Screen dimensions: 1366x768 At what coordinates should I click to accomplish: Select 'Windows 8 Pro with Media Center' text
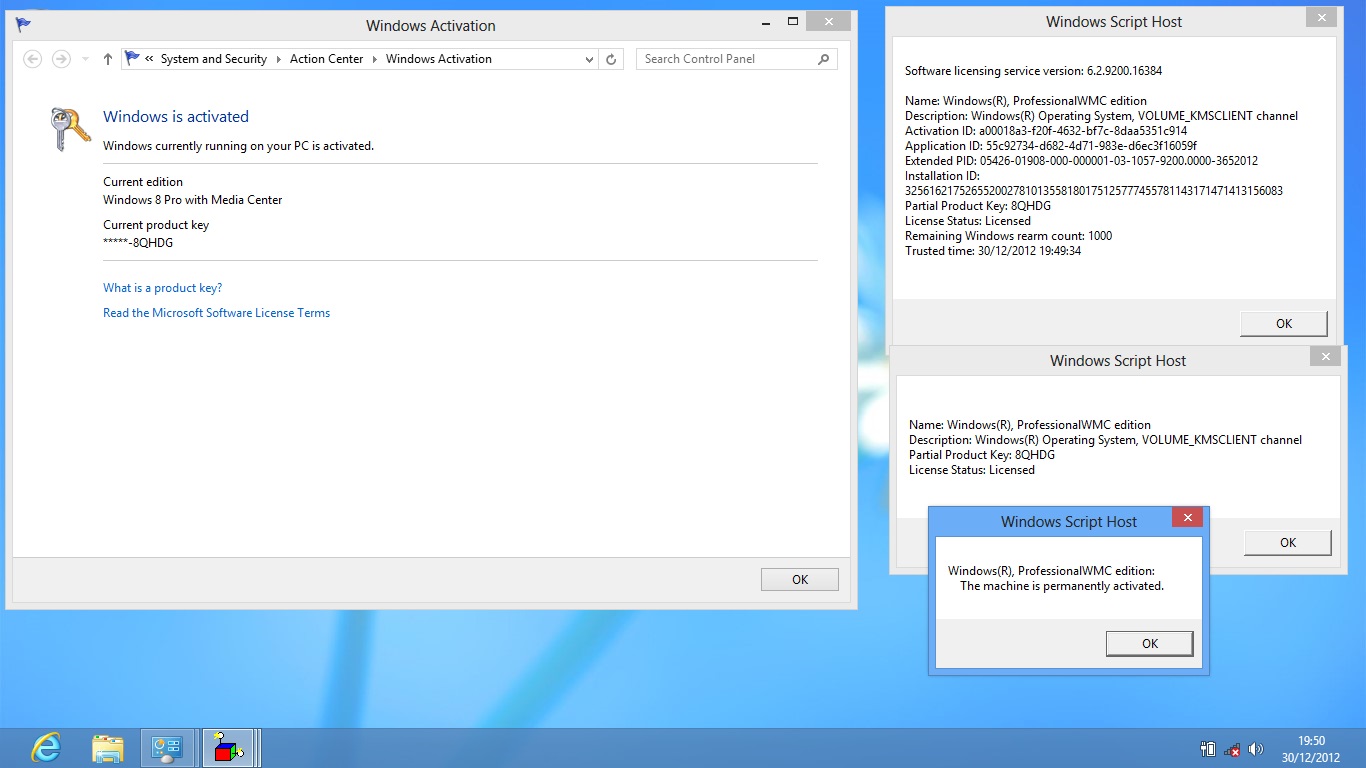[x=193, y=200]
